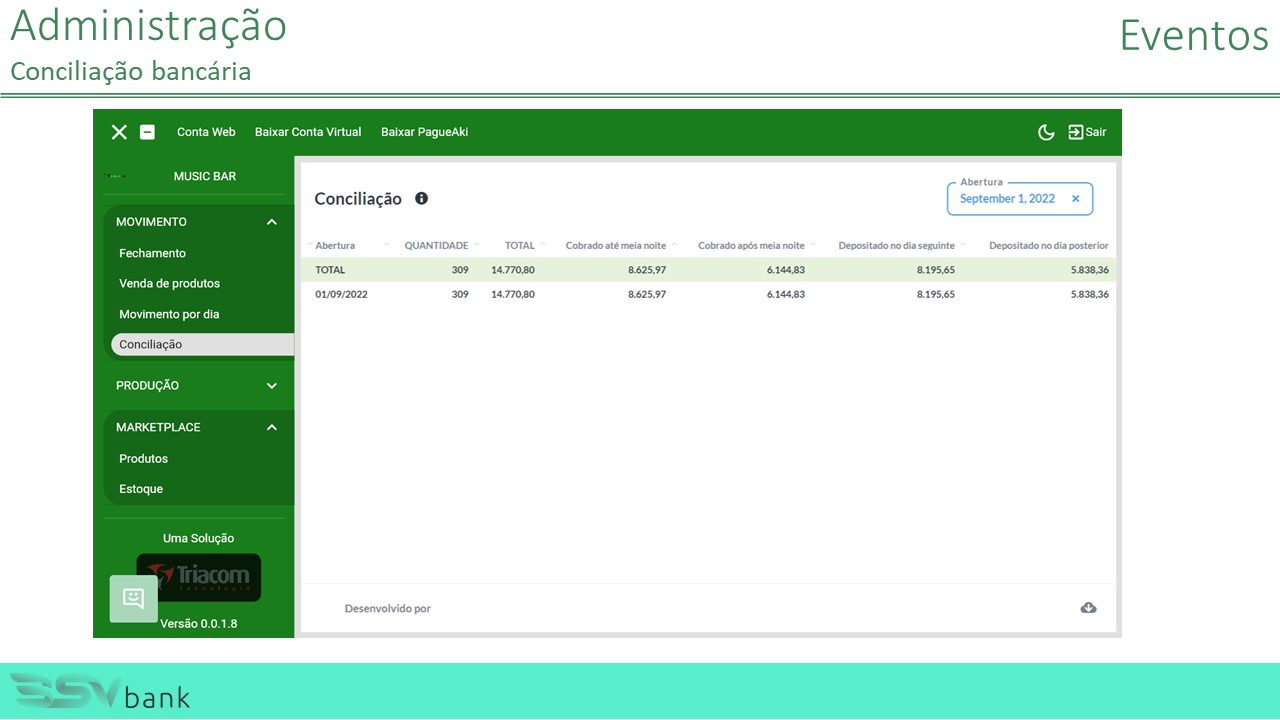Click the Desenvolvido por footer text
Viewport: 1280px width, 720px height.
coord(387,608)
